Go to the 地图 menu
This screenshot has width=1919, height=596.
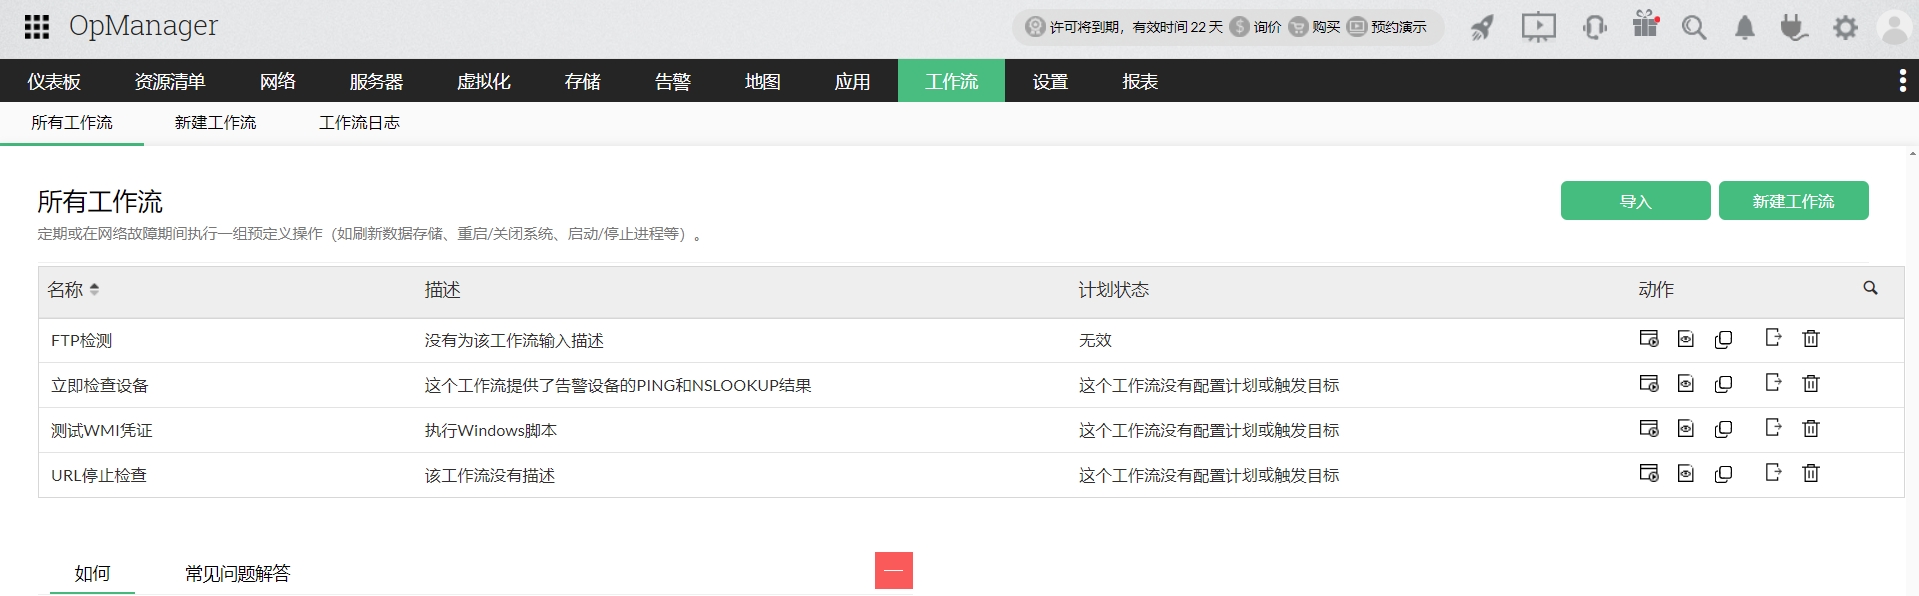coord(763,82)
